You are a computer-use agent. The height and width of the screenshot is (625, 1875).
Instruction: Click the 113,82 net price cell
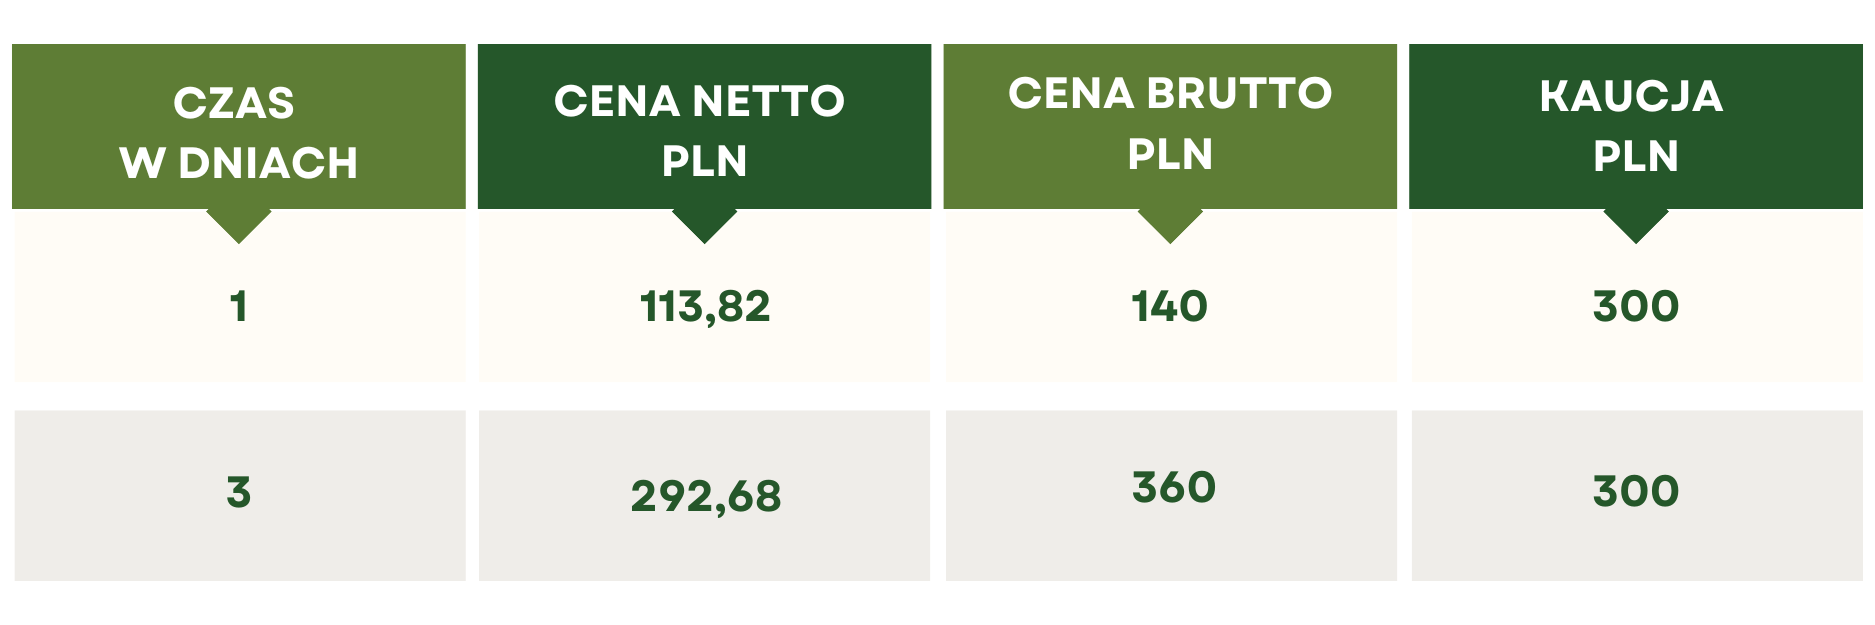[x=705, y=307]
